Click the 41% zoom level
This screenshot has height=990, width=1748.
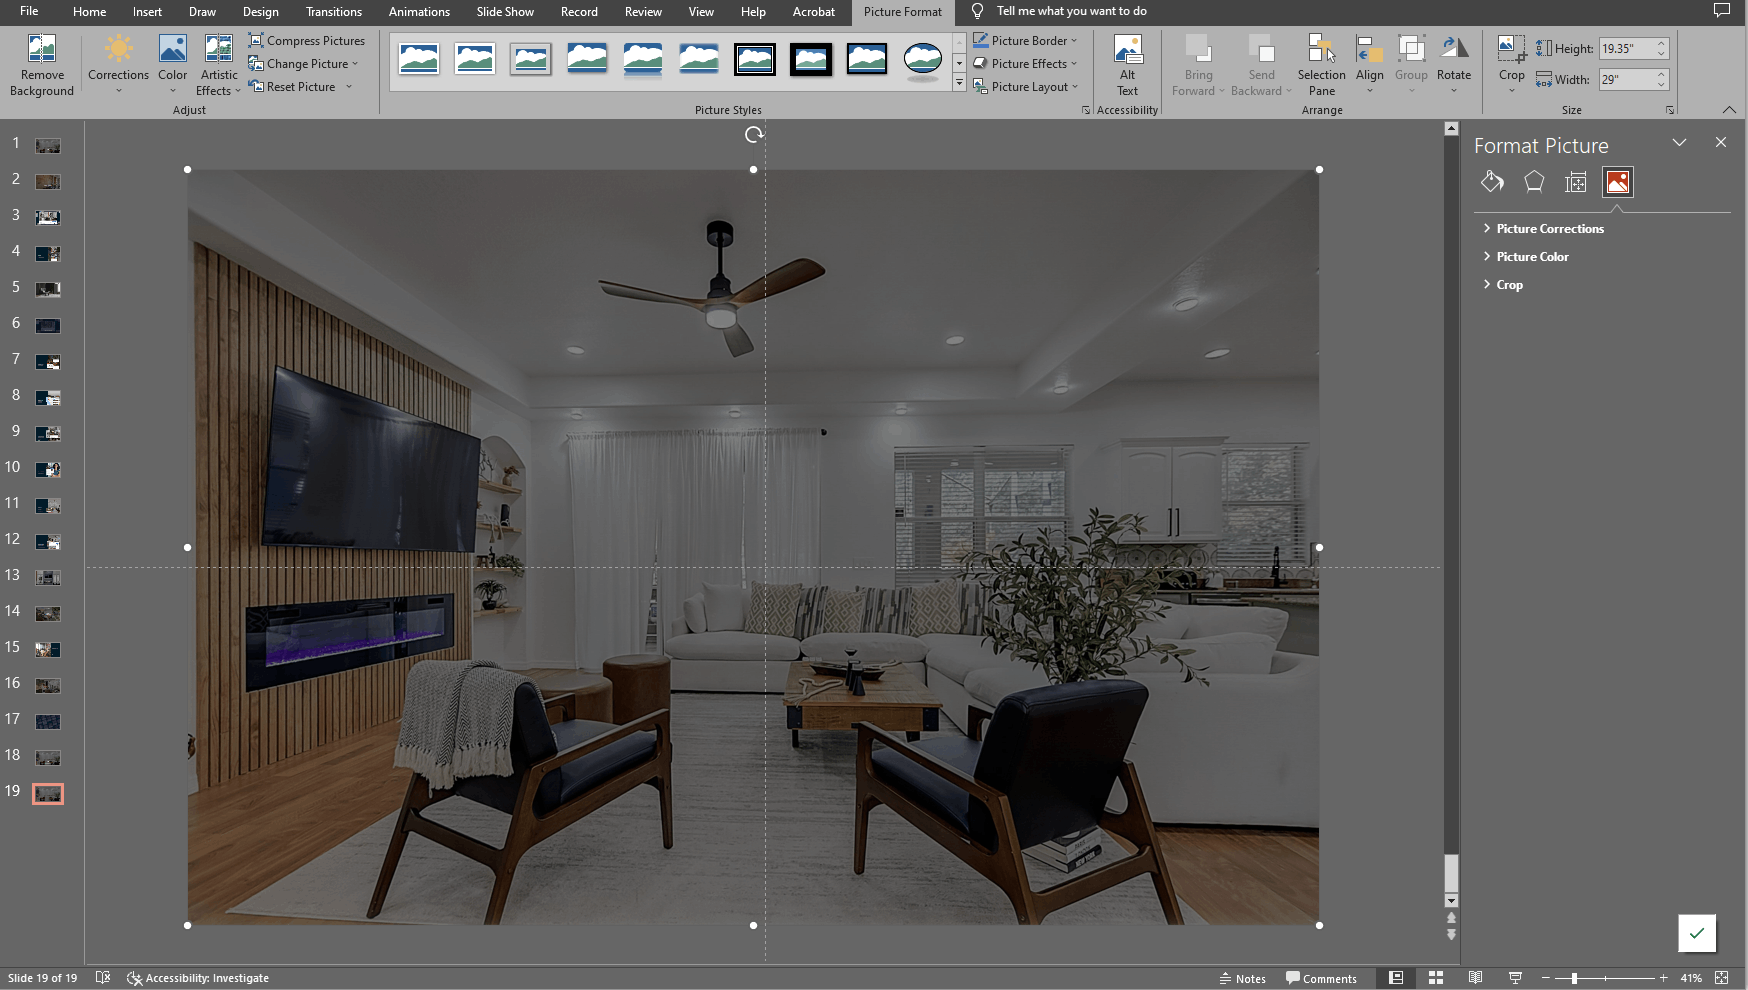1690,978
